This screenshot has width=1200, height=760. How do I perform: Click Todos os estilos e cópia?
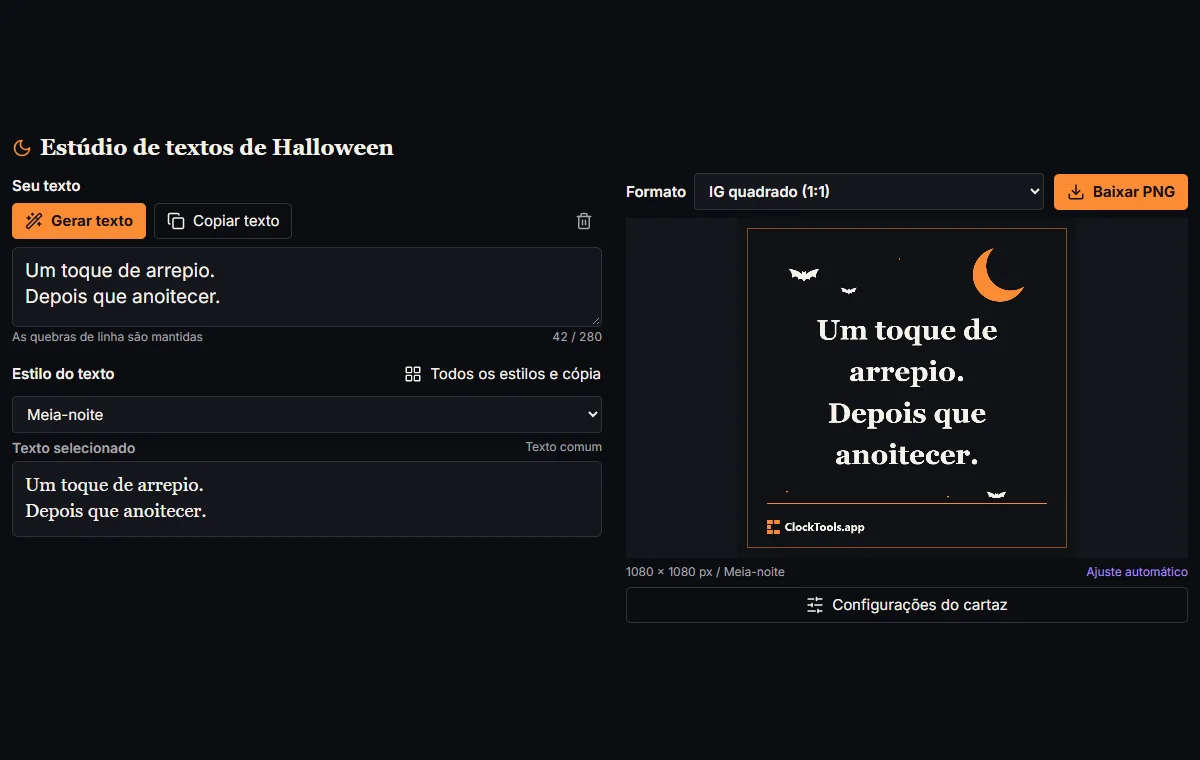point(502,374)
